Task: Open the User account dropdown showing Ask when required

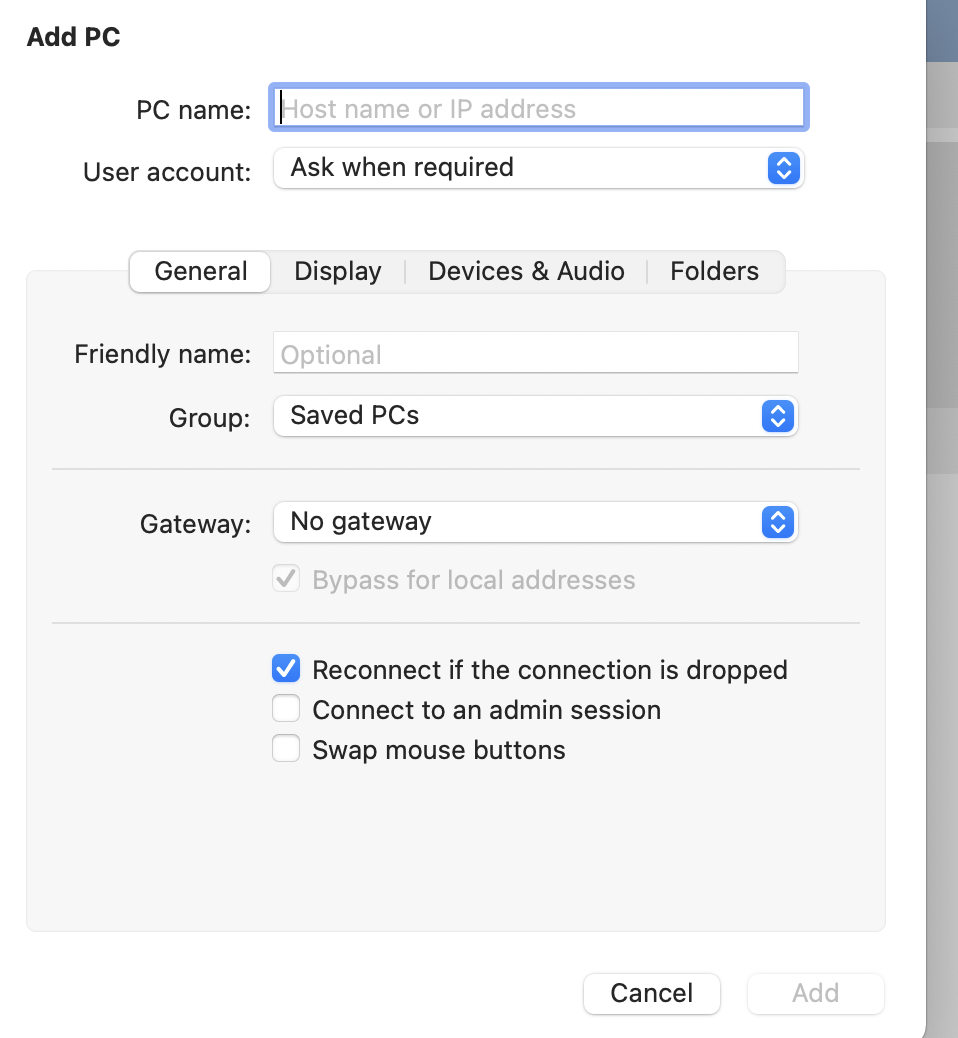Action: [x=537, y=168]
